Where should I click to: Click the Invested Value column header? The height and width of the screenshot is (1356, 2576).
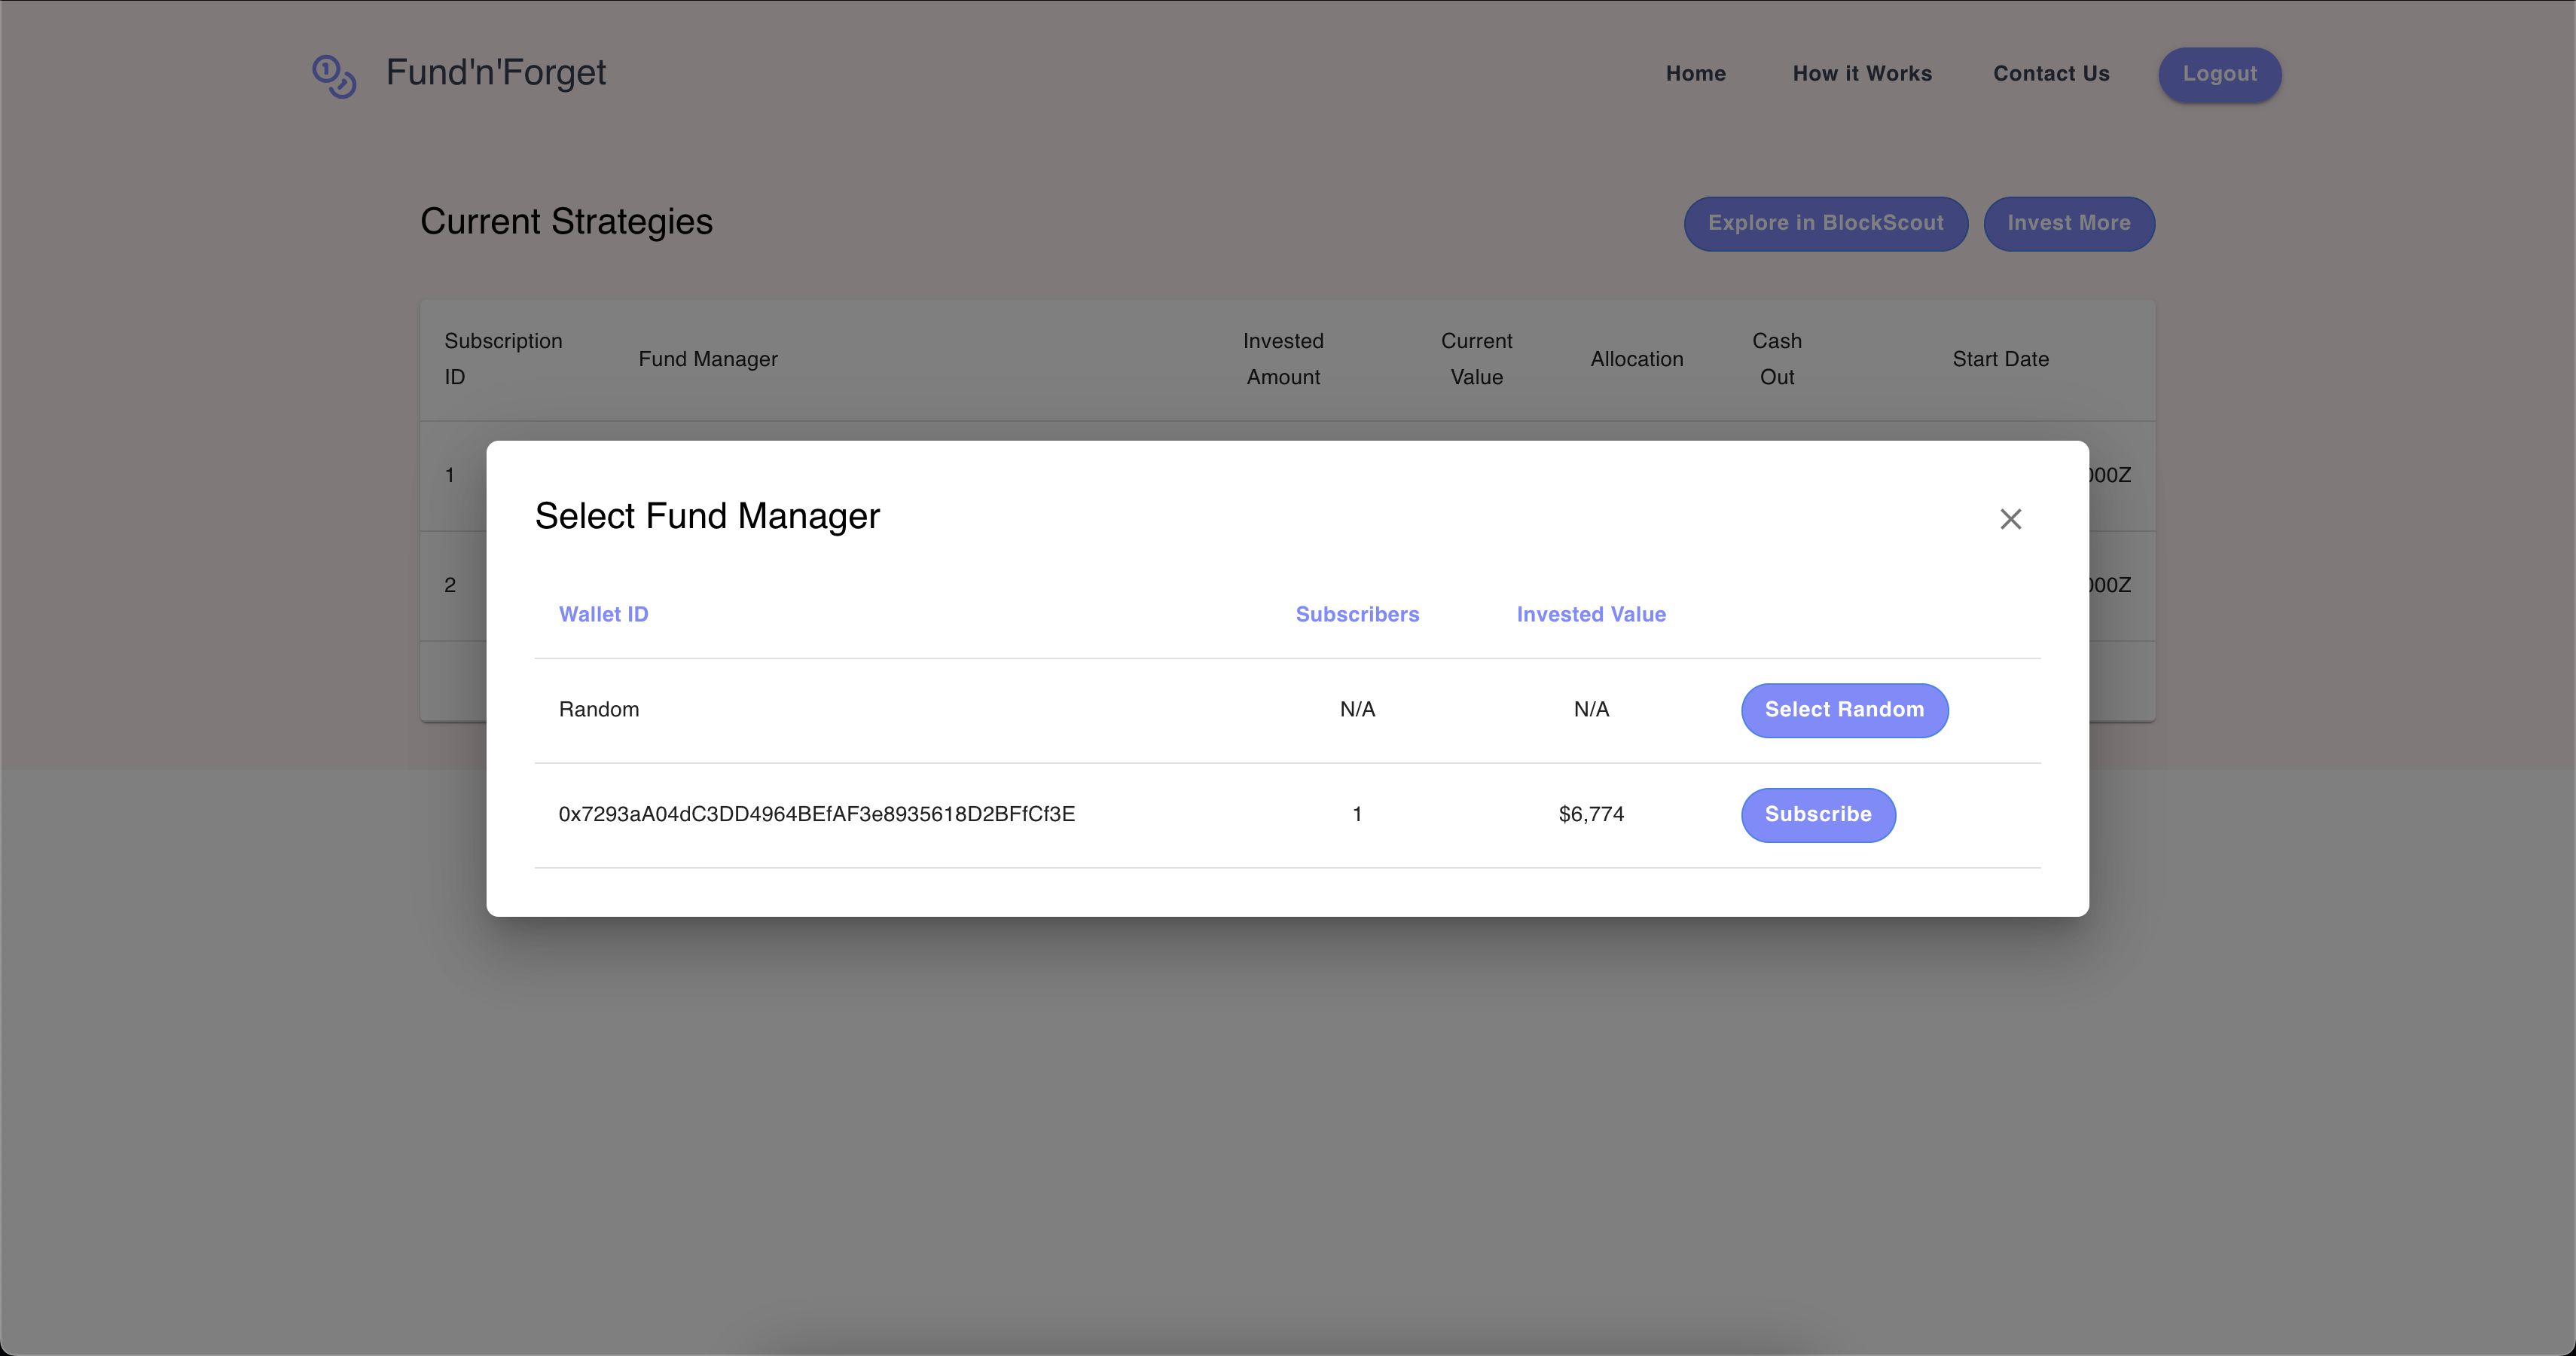point(1592,612)
